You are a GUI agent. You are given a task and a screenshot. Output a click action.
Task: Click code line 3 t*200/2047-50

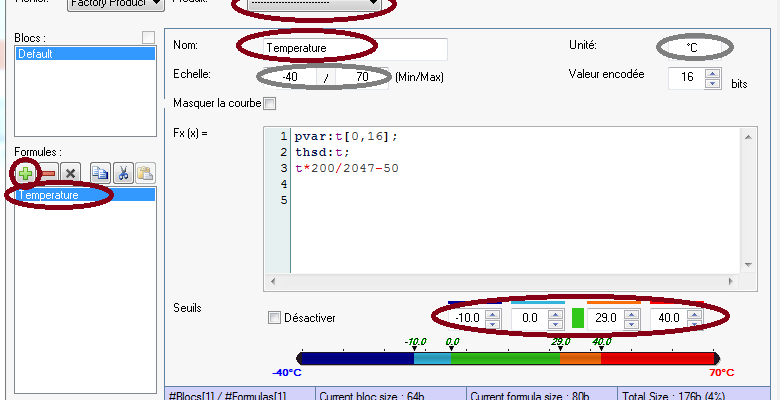(x=346, y=168)
